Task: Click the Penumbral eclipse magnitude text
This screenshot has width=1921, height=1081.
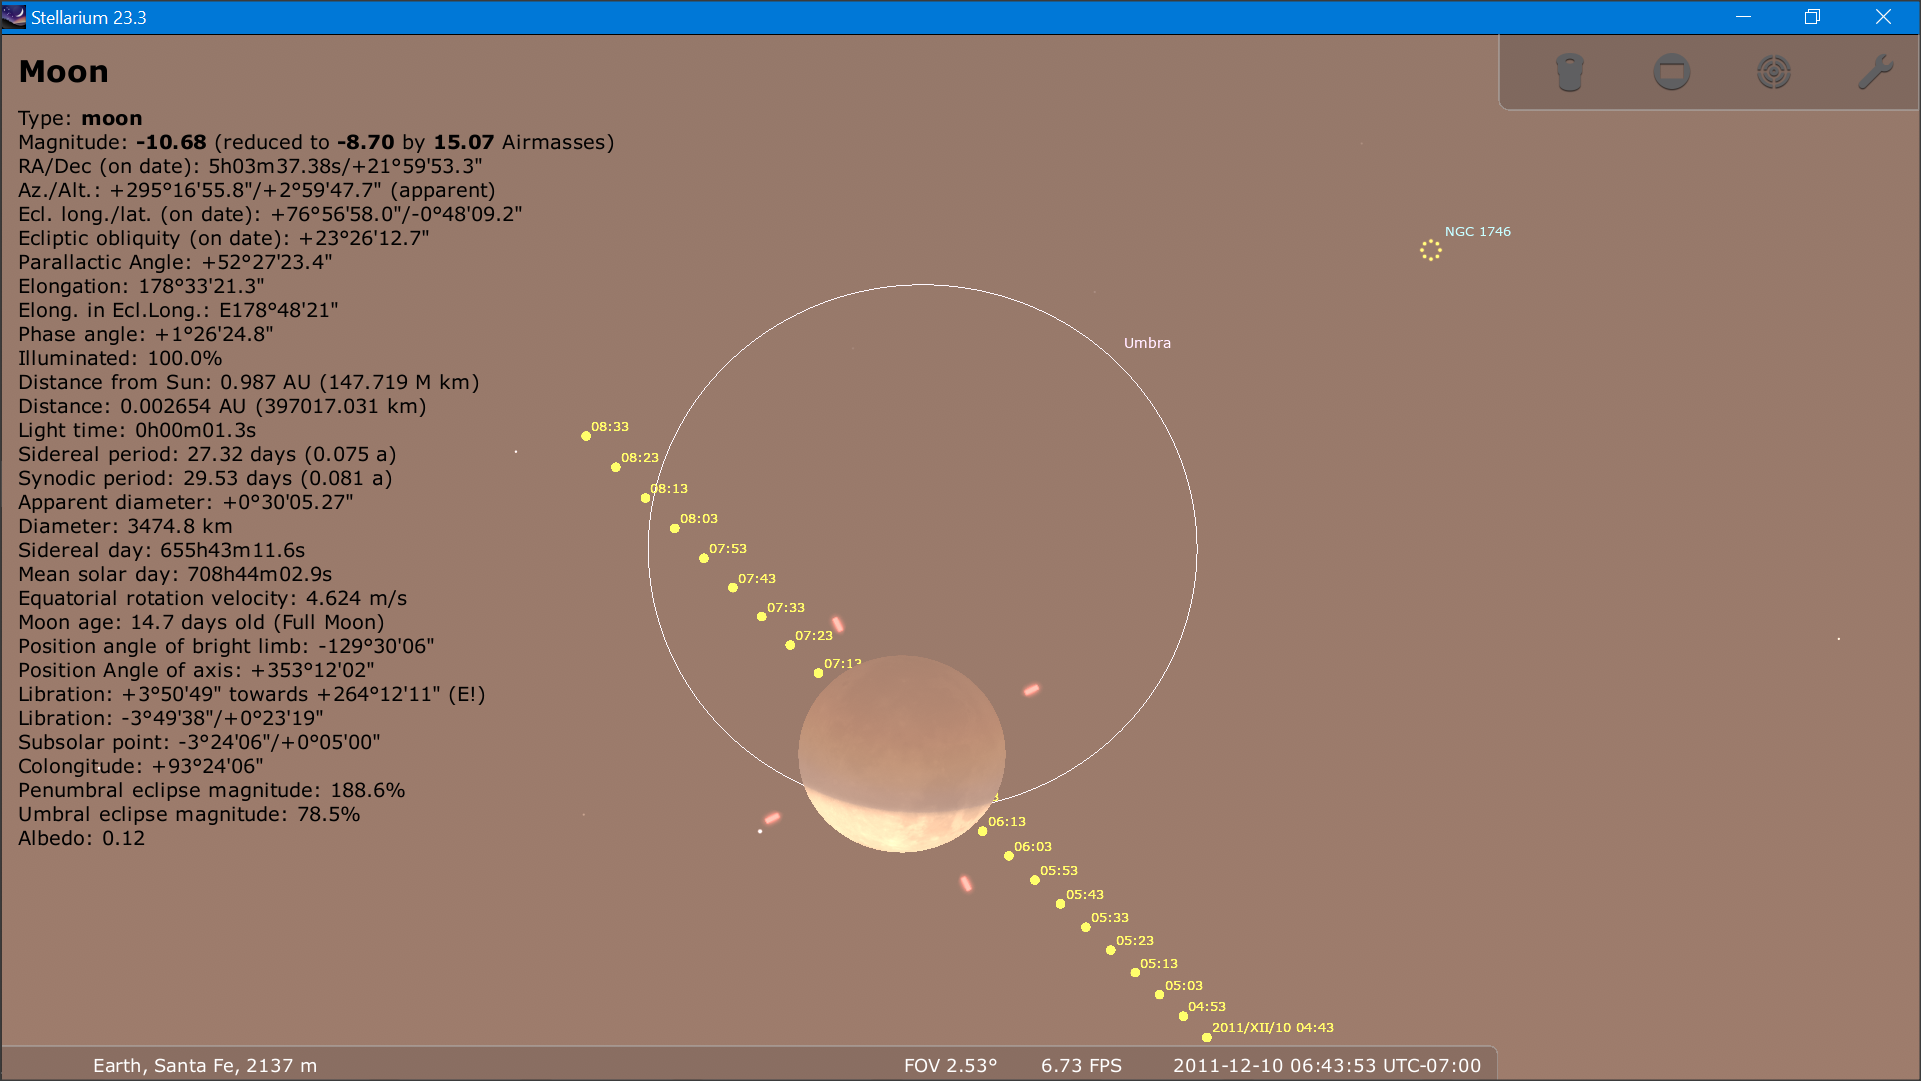Action: (211, 790)
